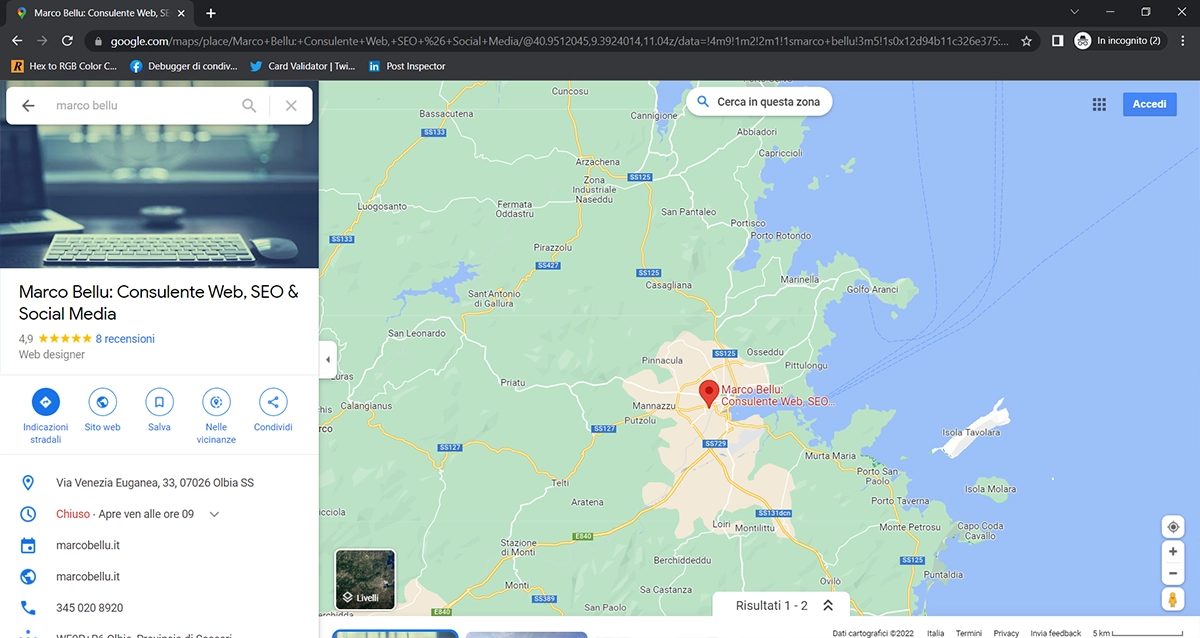This screenshot has width=1200, height=638.
Task: Go back in browser history
Action: (x=17, y=41)
